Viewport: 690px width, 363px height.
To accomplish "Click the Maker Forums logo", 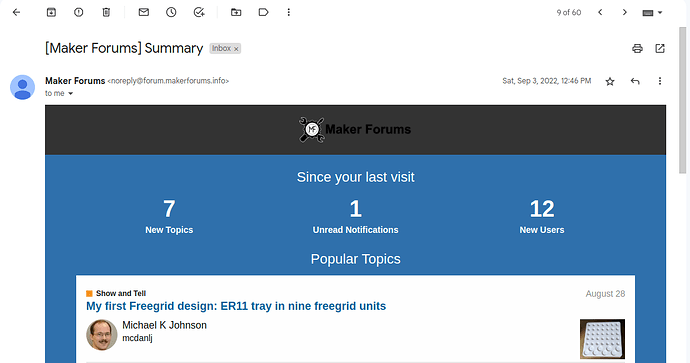I will [355, 130].
